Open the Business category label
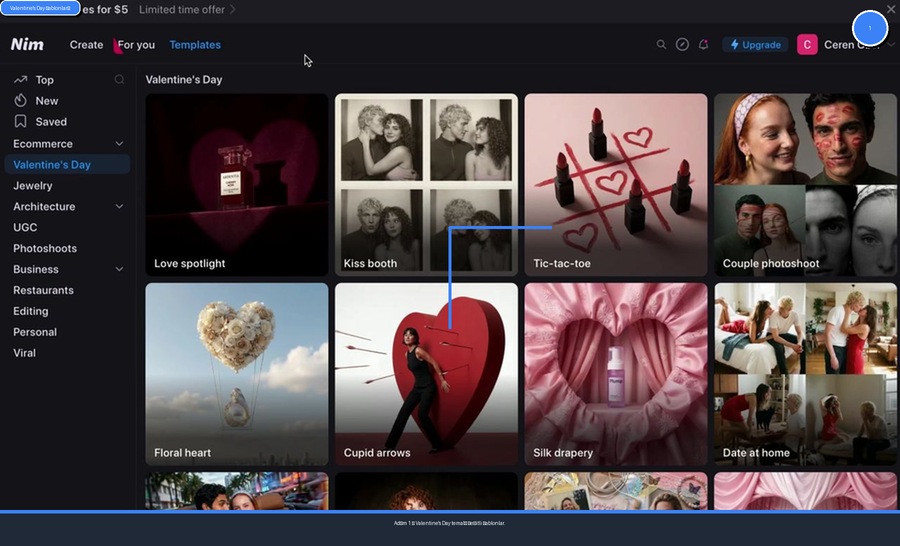This screenshot has height=546, width=900. [36, 269]
